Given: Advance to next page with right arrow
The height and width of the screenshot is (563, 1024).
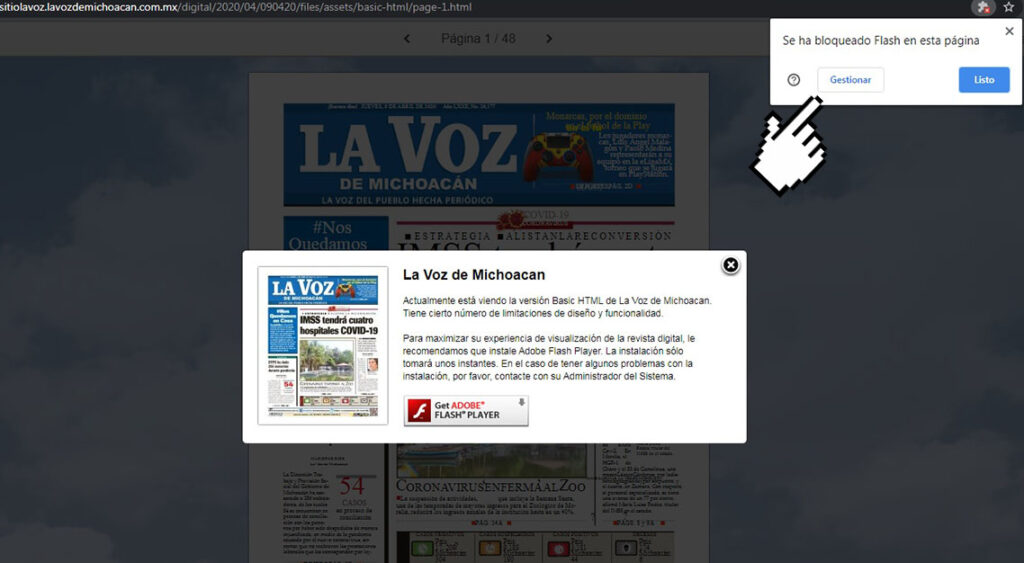Looking at the screenshot, I should [x=549, y=39].
